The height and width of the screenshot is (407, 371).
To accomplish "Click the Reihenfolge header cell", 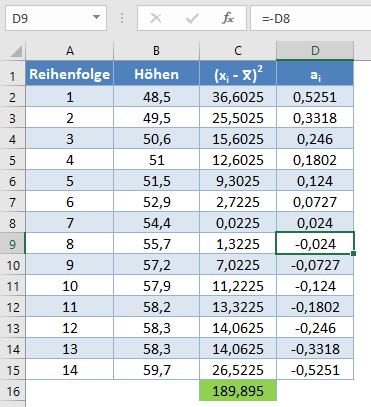I will pos(69,74).
